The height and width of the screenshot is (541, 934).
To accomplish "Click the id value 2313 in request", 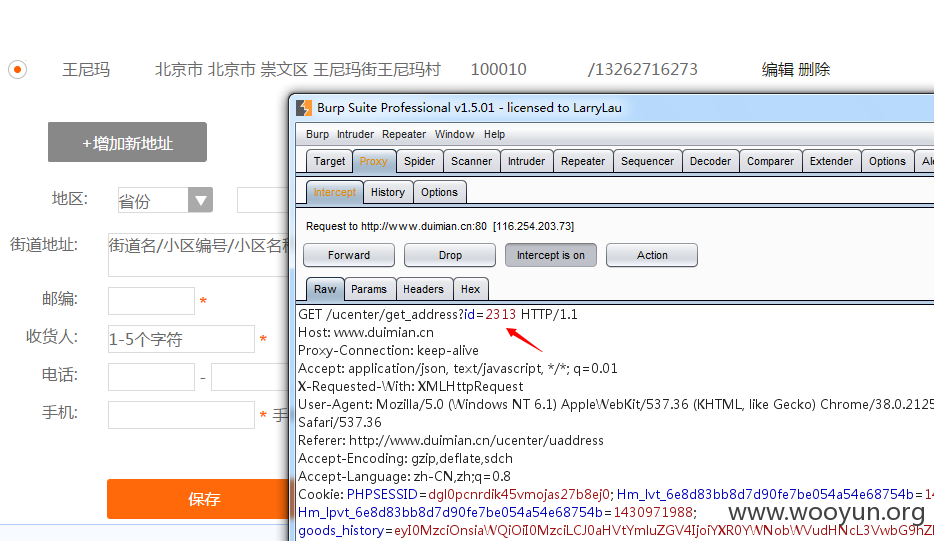I will click(500, 315).
